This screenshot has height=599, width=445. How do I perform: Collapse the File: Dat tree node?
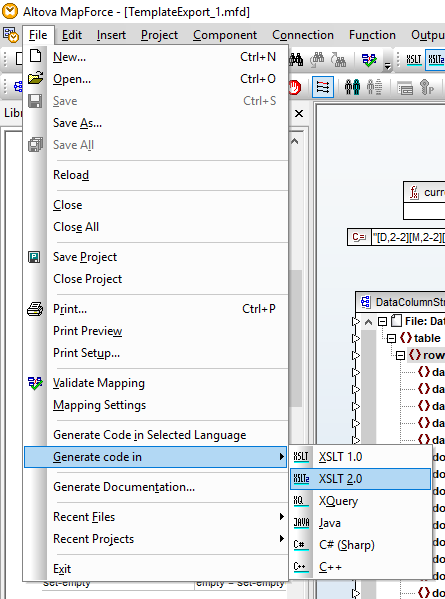click(382, 321)
